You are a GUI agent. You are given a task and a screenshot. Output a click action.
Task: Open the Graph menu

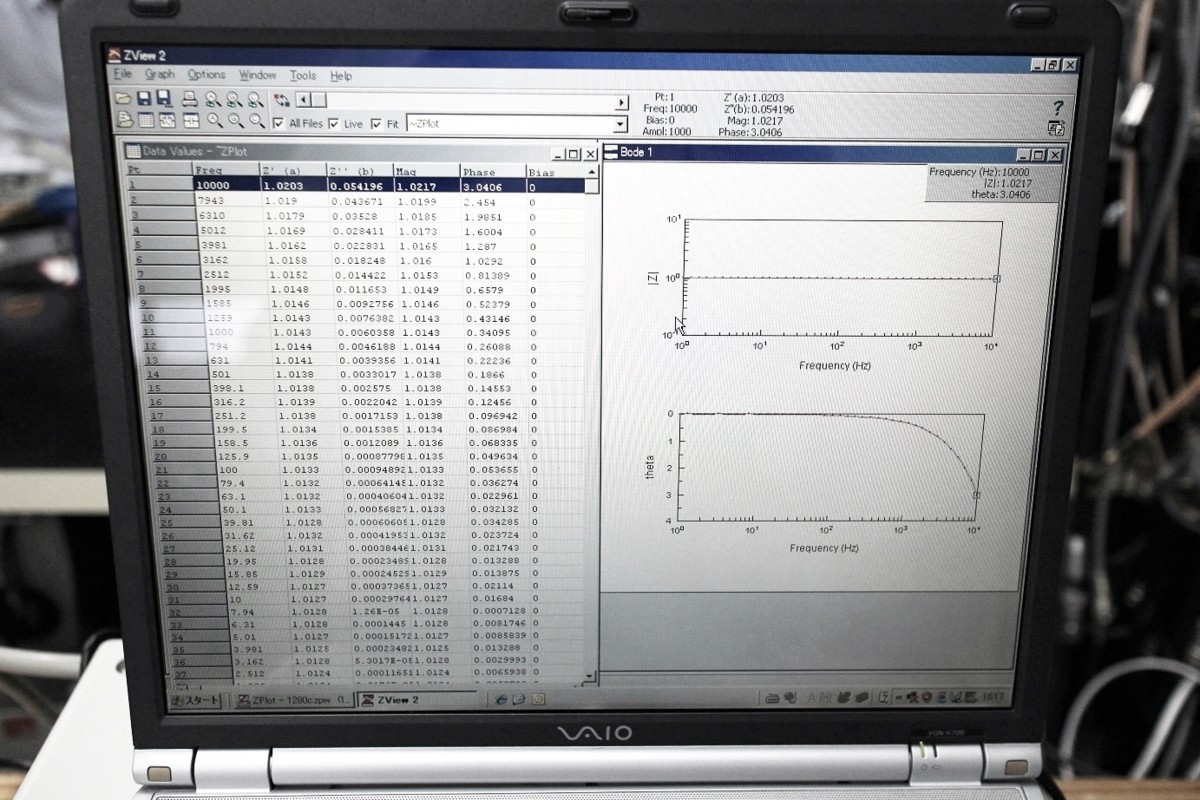(160, 74)
